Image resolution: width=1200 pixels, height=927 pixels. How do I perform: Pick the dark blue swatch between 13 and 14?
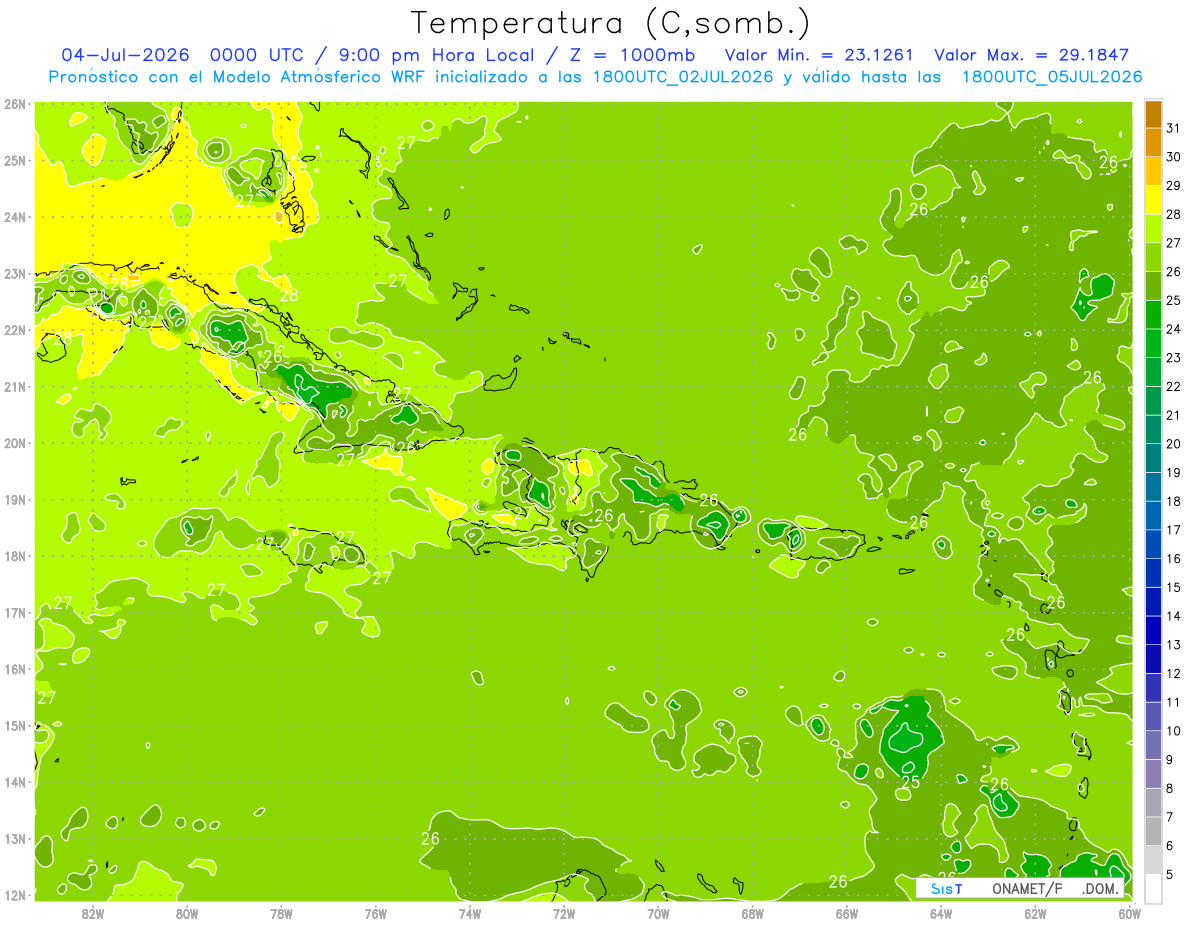[1153, 630]
